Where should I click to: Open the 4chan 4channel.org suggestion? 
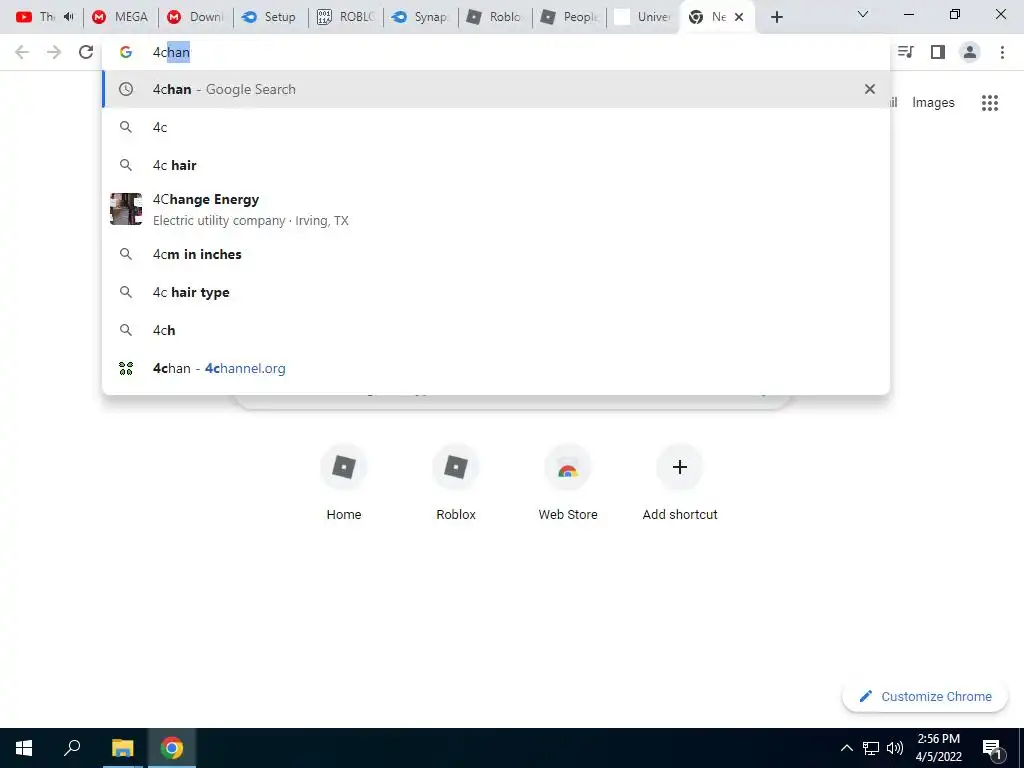pos(496,368)
